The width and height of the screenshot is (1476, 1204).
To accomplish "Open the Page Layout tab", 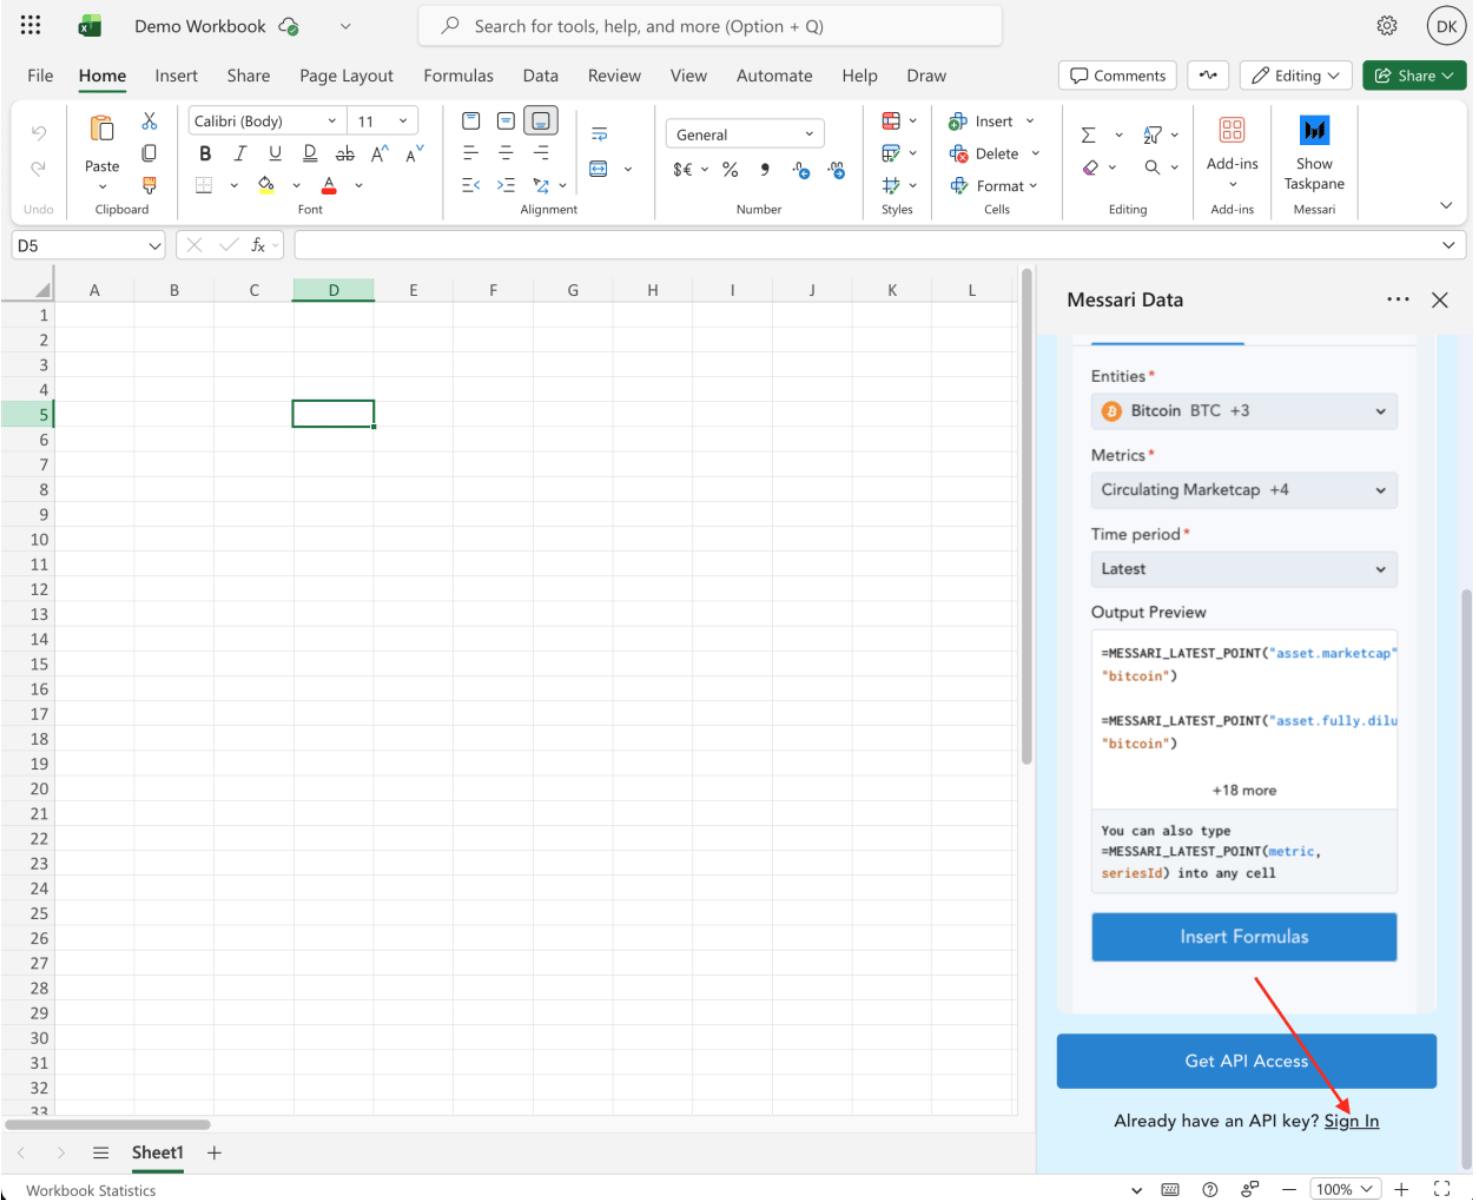I will click(x=346, y=76).
